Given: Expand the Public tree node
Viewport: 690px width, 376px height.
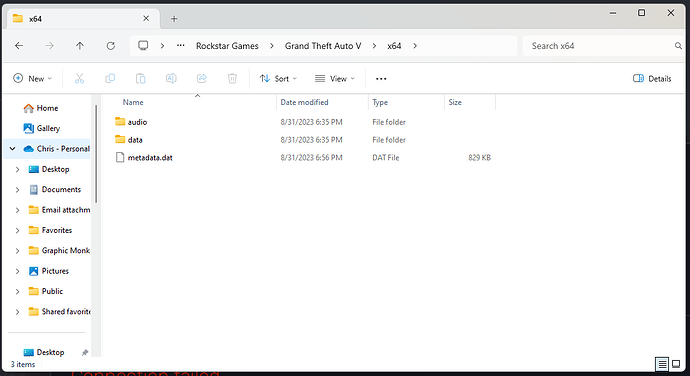Looking at the screenshot, I should (17, 291).
